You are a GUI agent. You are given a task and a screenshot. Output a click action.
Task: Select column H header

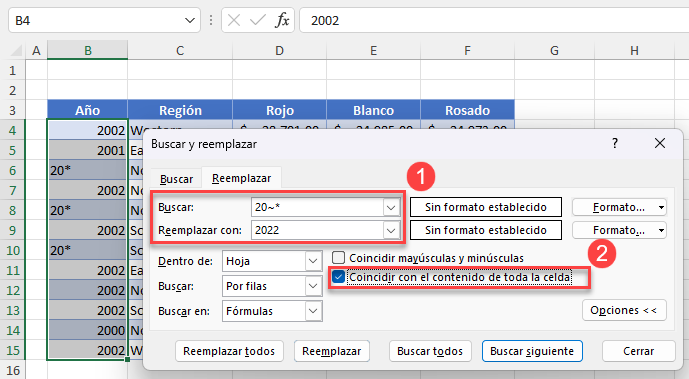point(634,51)
